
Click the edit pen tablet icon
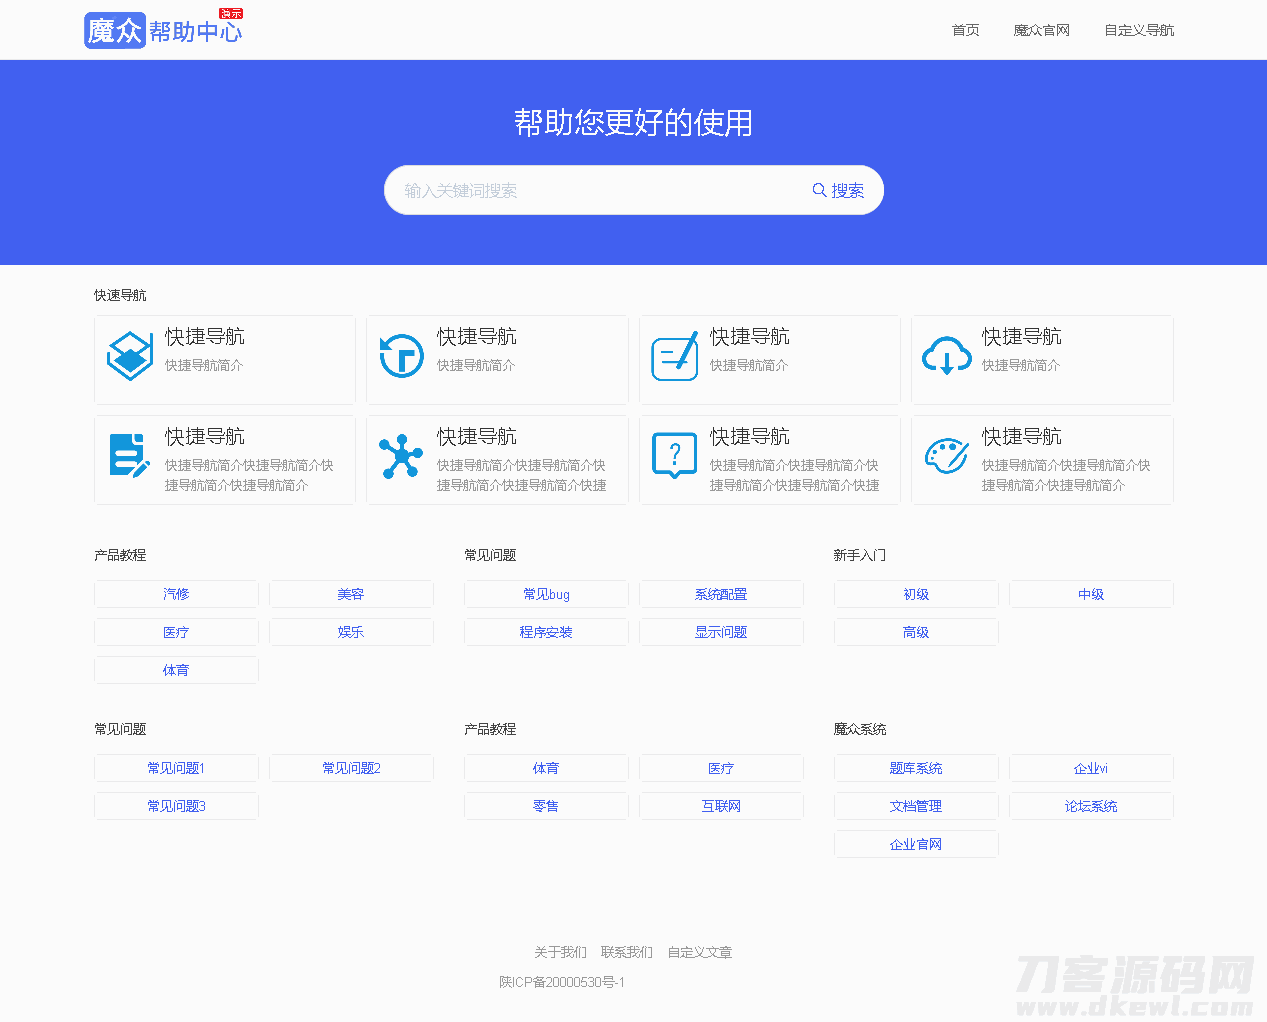point(674,356)
